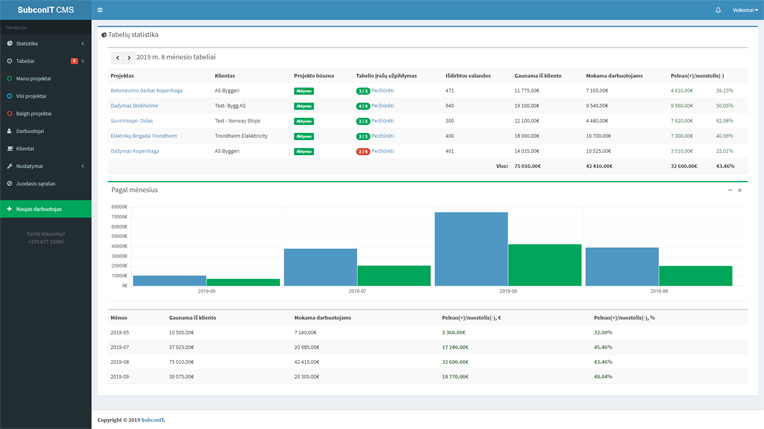Open Dažymas Kopenhaga project
Screen dimensions: 764x429
pyautogui.click(x=134, y=151)
